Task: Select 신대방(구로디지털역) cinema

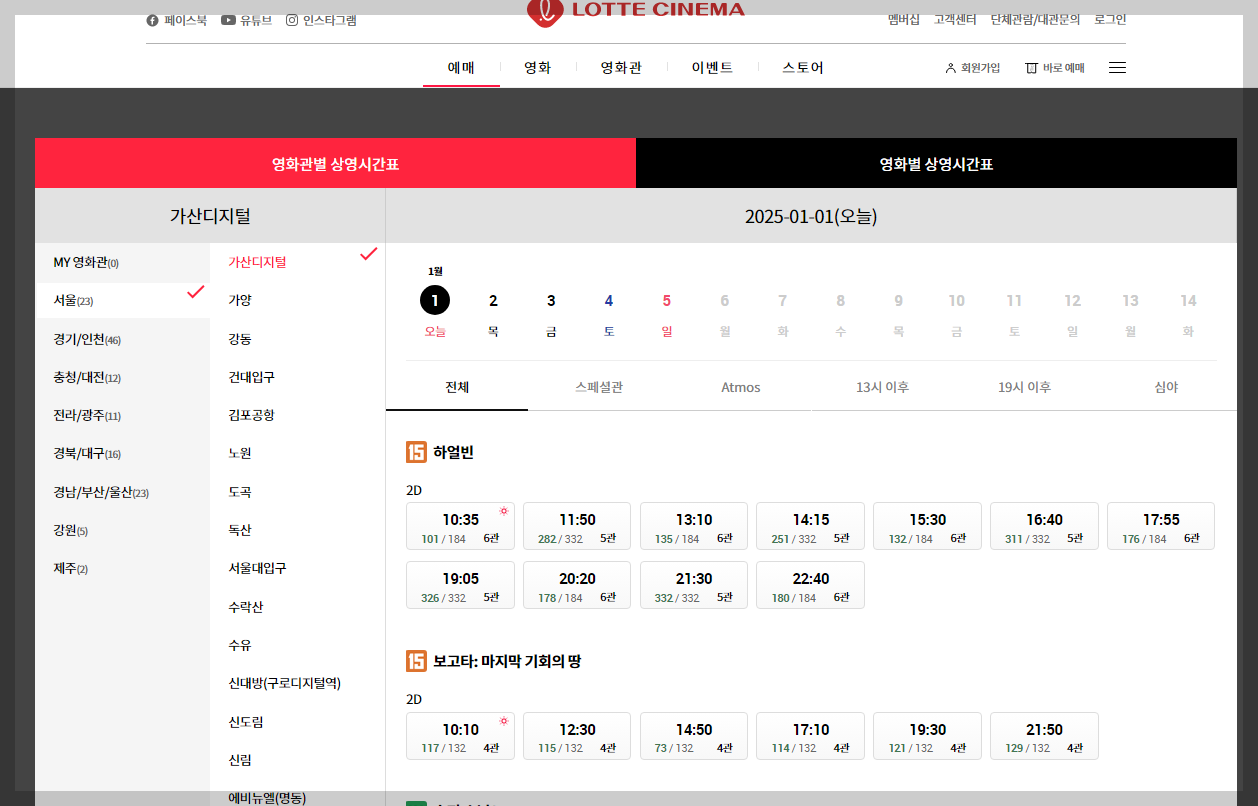Action: coord(285,683)
